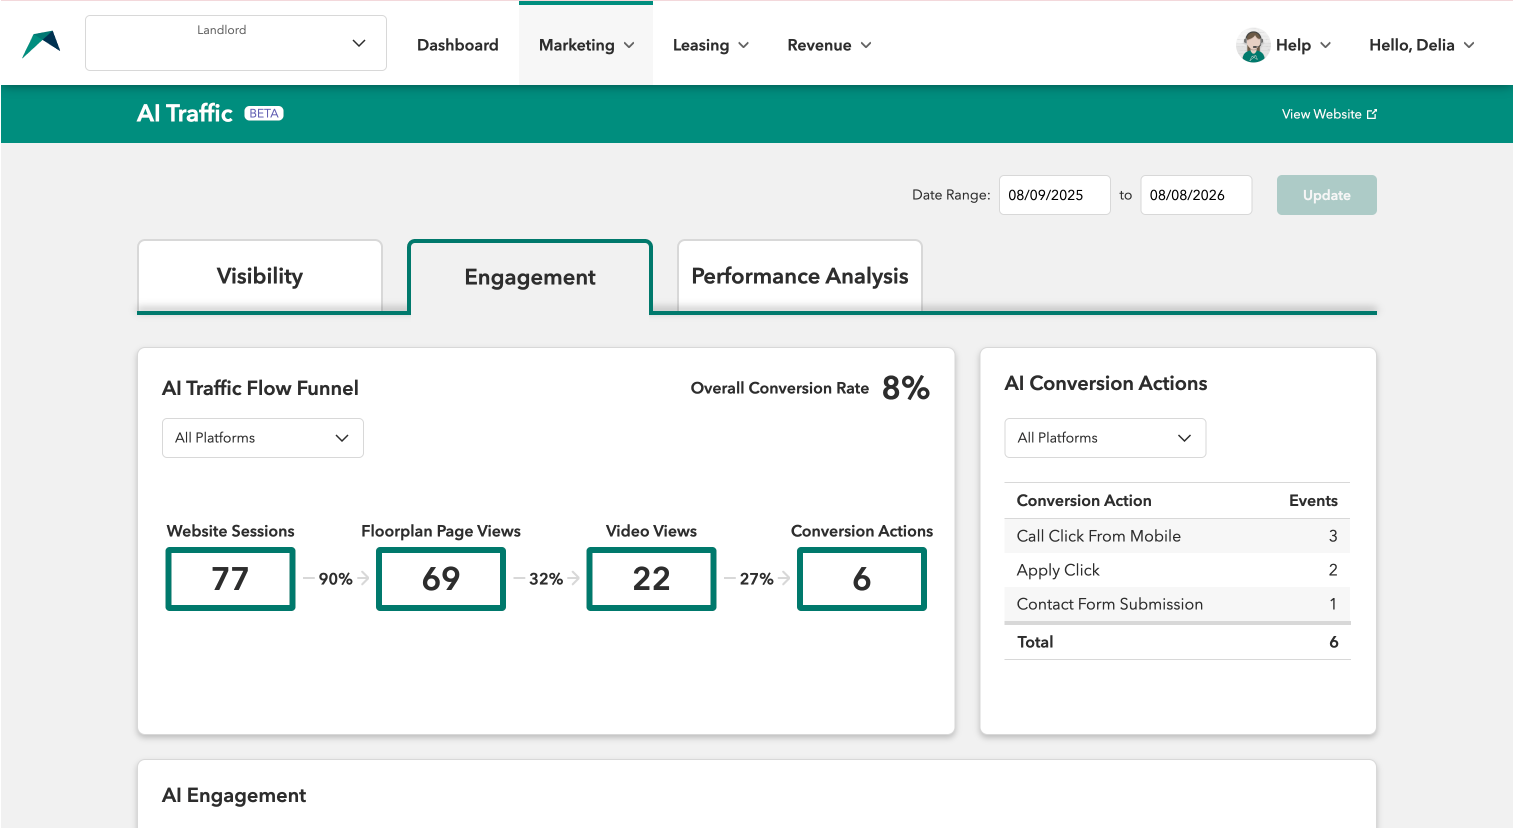This screenshot has height=828, width=1513.
Task: Open the Landlord property selector dropdown
Action: coord(236,43)
